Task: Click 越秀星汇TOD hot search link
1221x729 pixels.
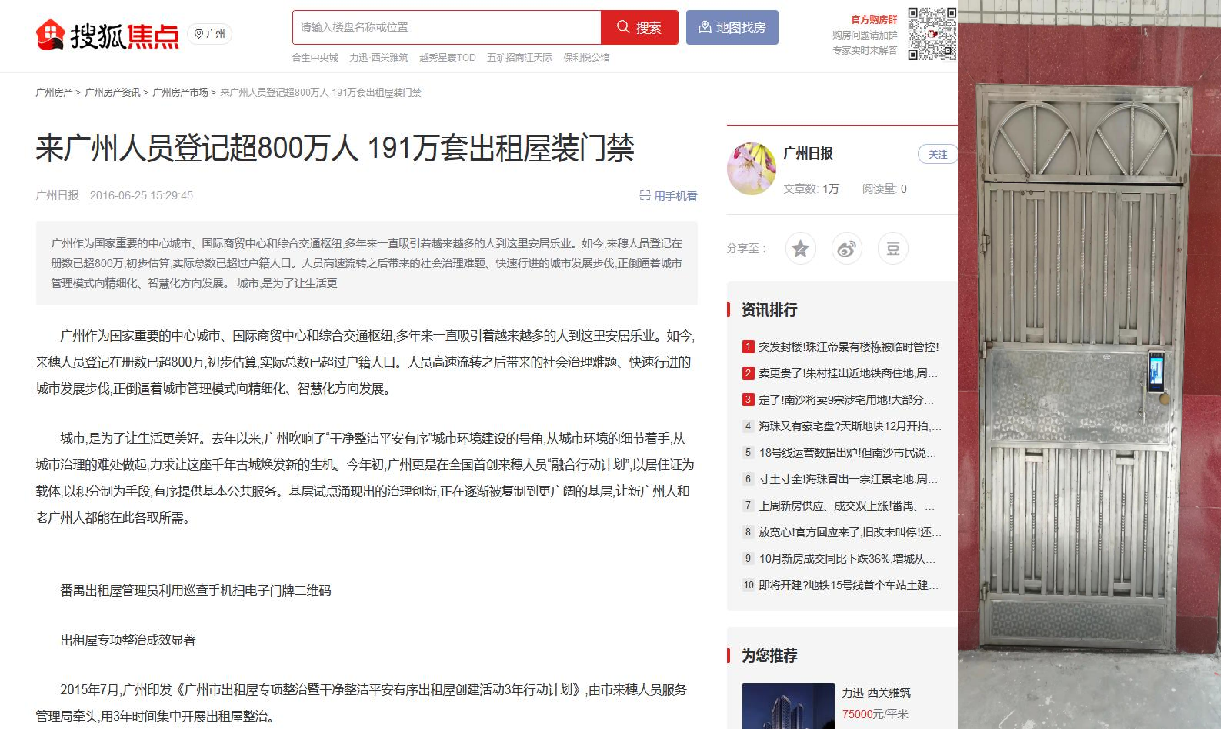Action: coord(447,58)
